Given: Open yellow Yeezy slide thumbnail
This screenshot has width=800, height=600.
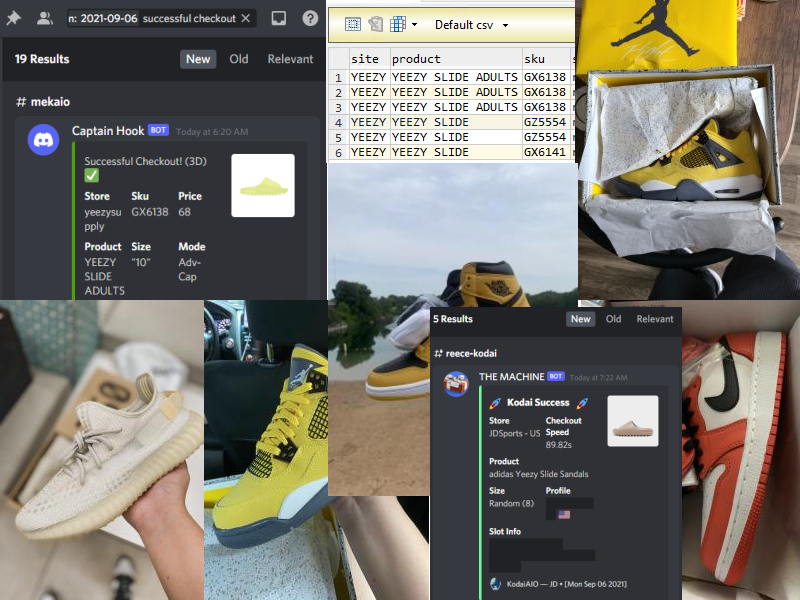Looking at the screenshot, I should tap(263, 185).
